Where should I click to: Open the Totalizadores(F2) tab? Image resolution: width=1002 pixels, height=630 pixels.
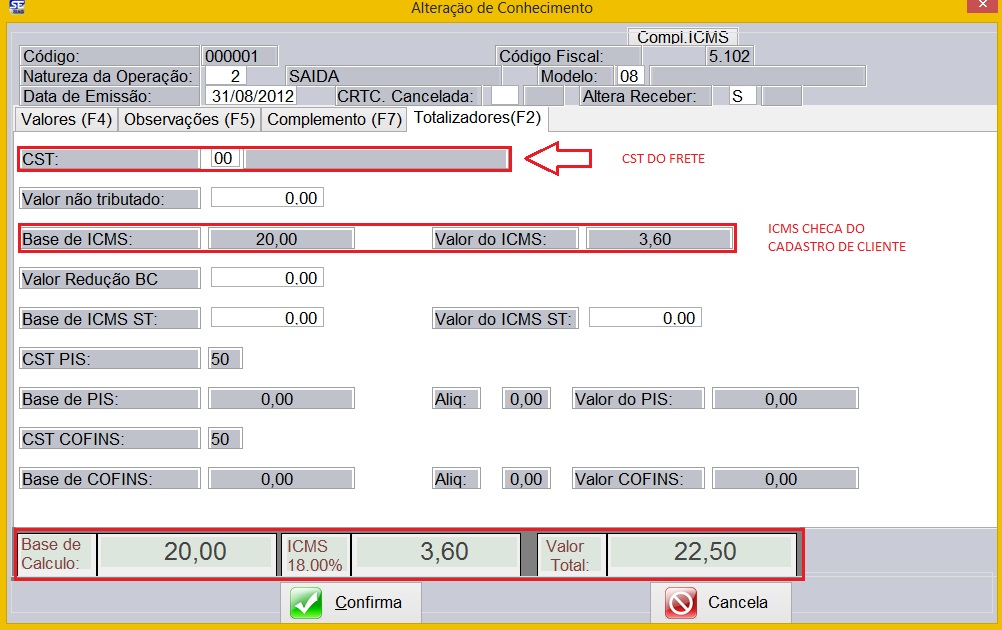tap(477, 118)
